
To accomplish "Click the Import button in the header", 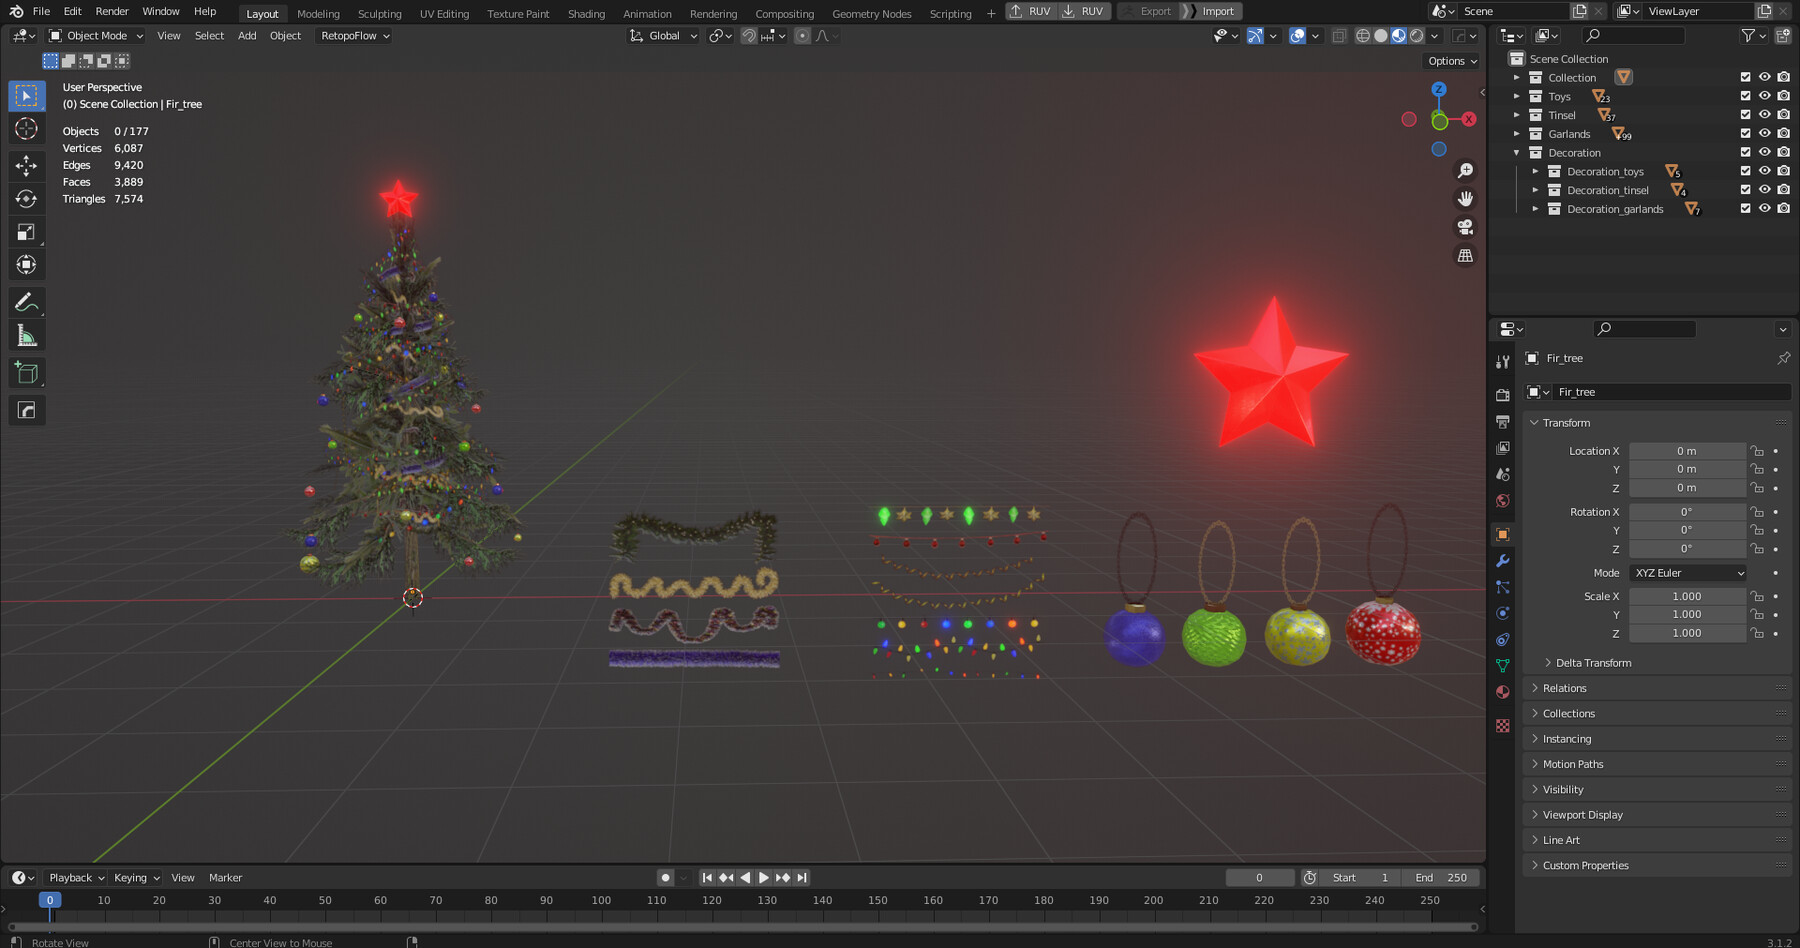I will coord(1216,11).
